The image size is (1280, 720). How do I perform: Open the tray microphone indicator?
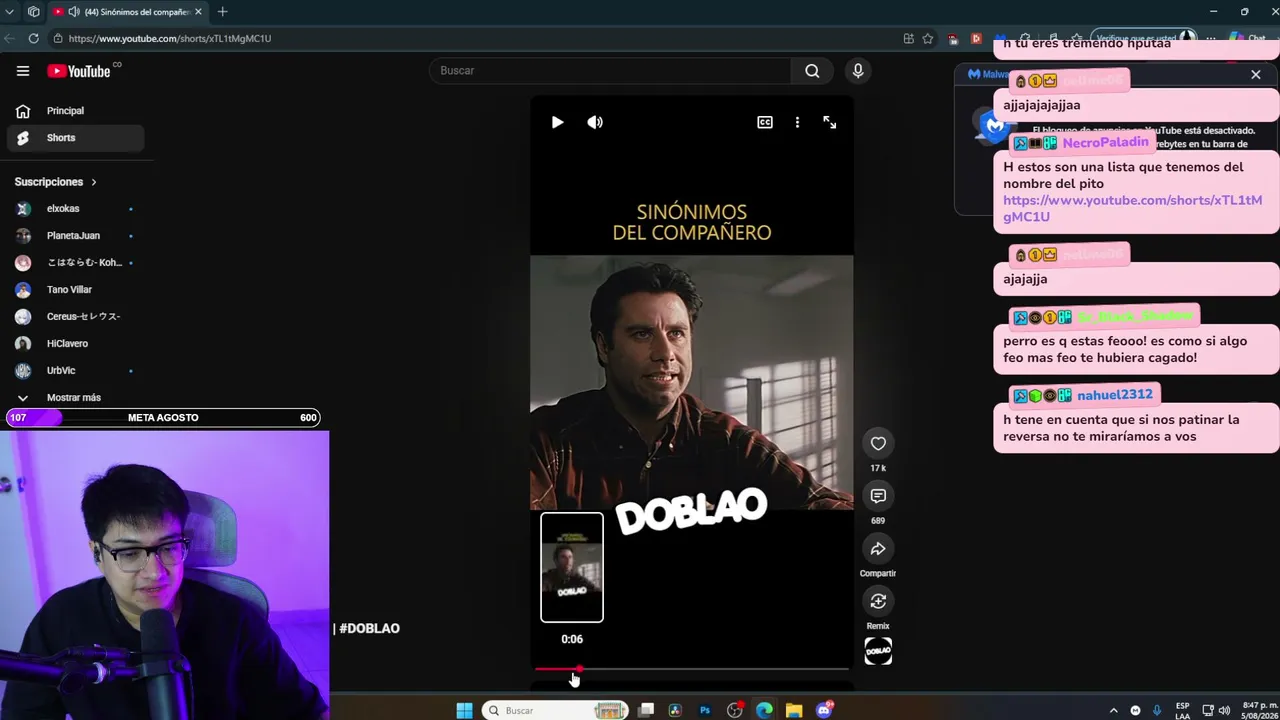pyautogui.click(x=1157, y=710)
